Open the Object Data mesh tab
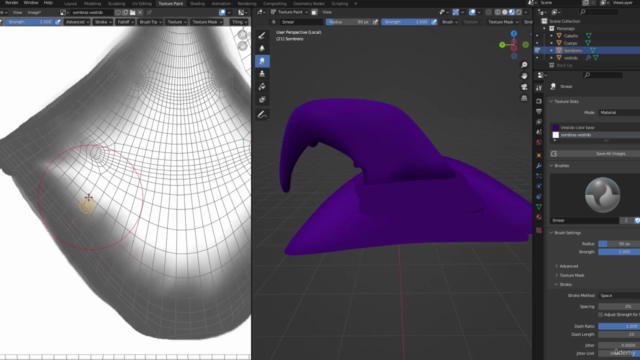The image size is (640, 360). pyautogui.click(x=539, y=207)
